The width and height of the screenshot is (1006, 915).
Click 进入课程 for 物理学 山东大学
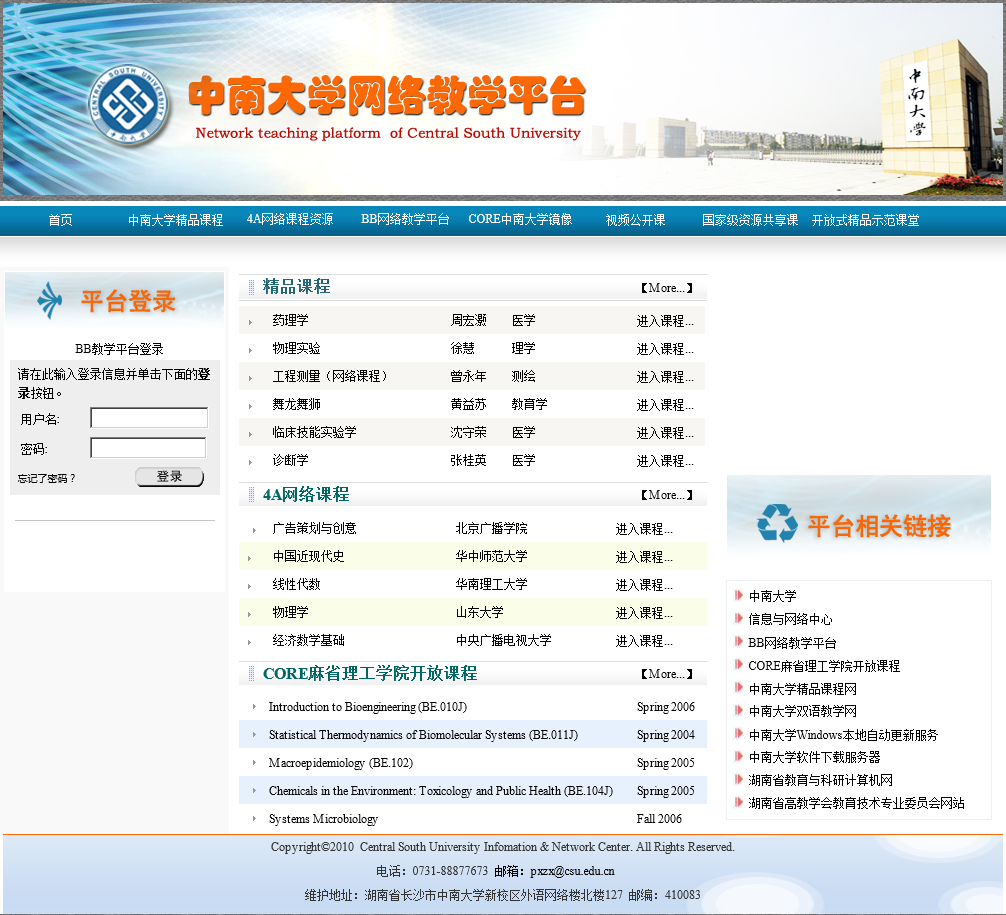click(x=644, y=613)
